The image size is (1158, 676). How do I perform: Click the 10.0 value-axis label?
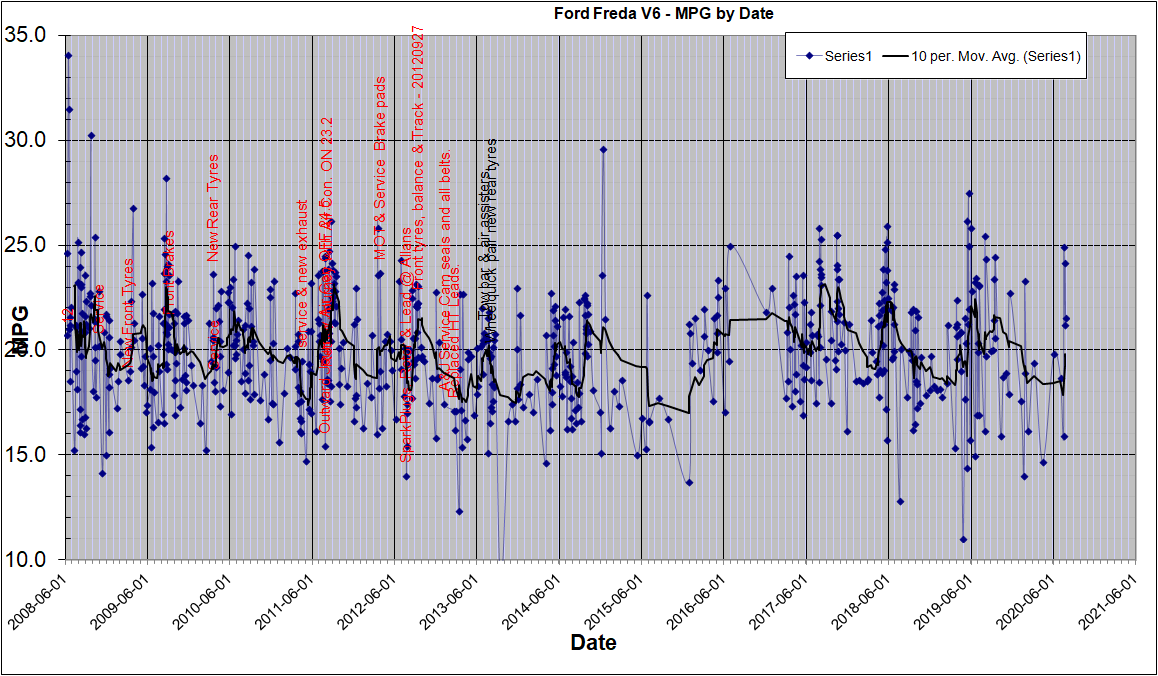[27, 559]
